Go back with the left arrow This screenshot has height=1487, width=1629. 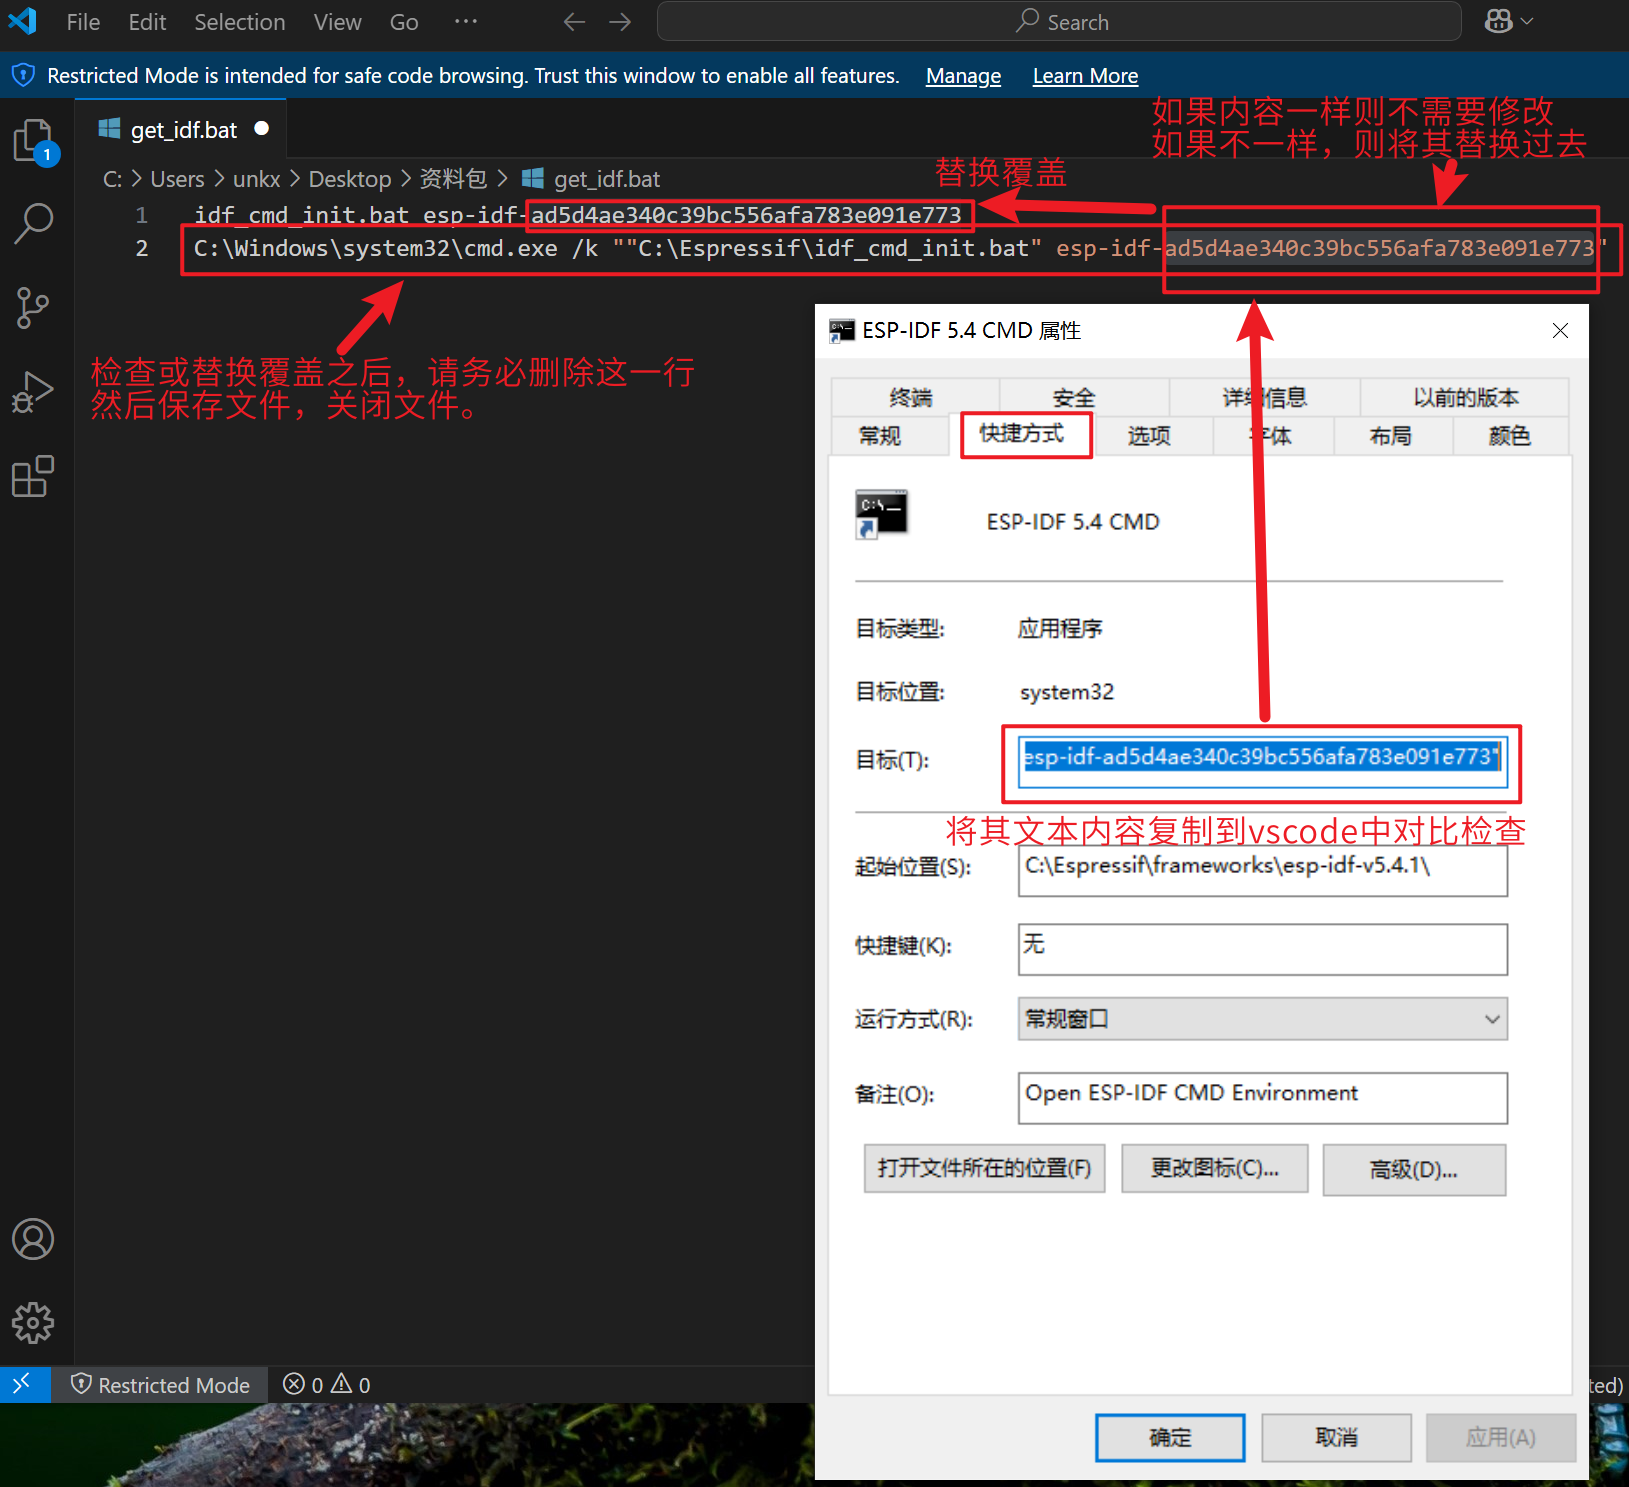[x=574, y=22]
